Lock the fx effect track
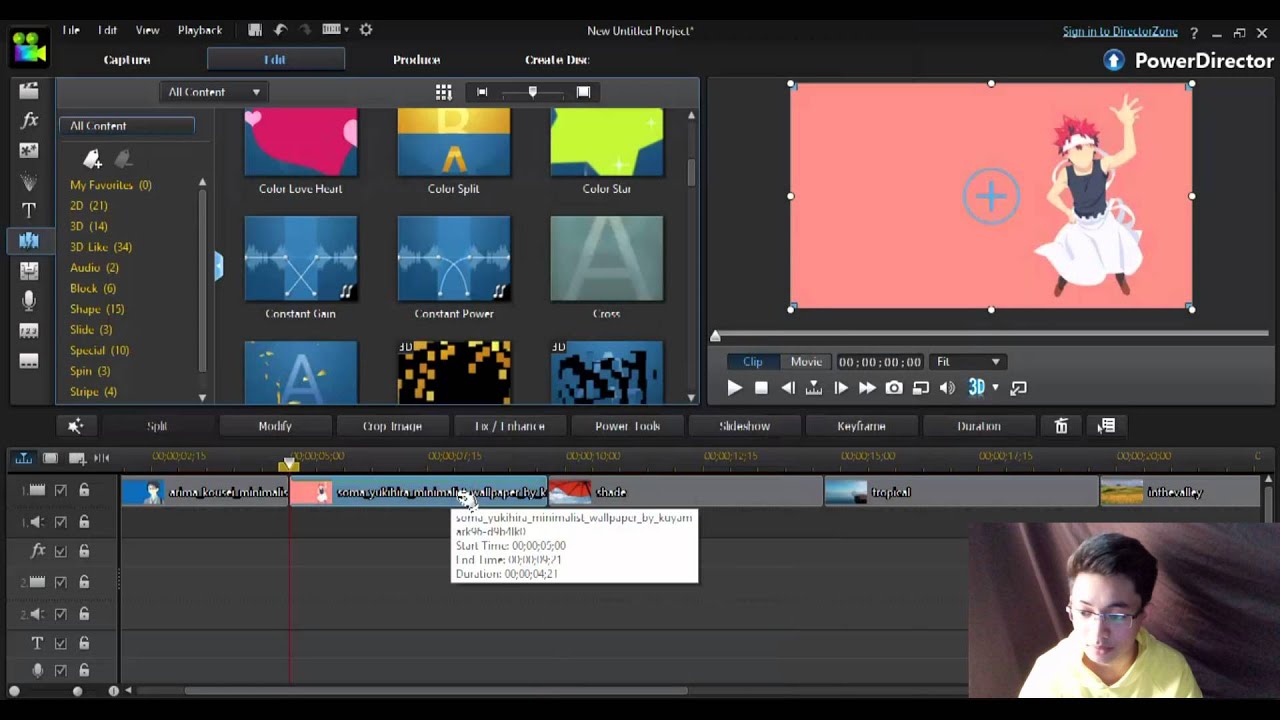Screen dimensions: 1280x720 pyautogui.click(x=84, y=551)
